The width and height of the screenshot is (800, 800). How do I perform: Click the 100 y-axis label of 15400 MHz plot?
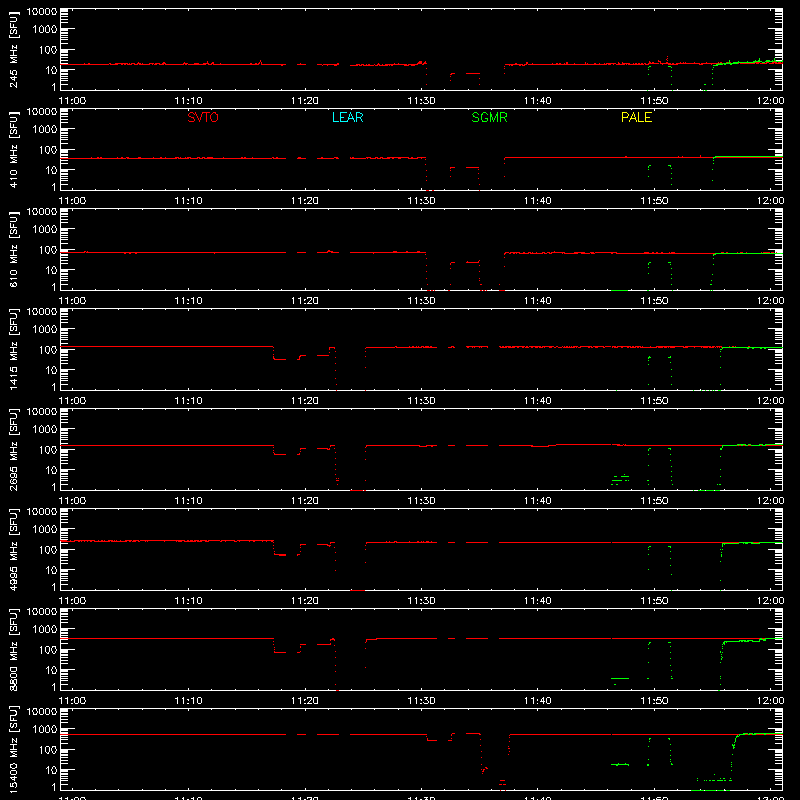[x=48, y=750]
